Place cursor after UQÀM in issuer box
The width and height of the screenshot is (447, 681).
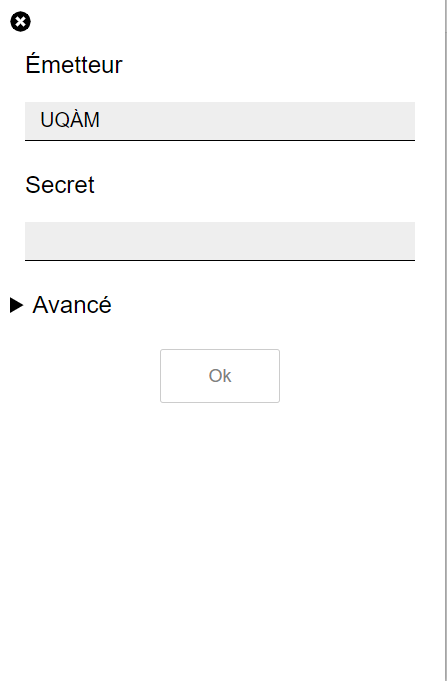102,120
